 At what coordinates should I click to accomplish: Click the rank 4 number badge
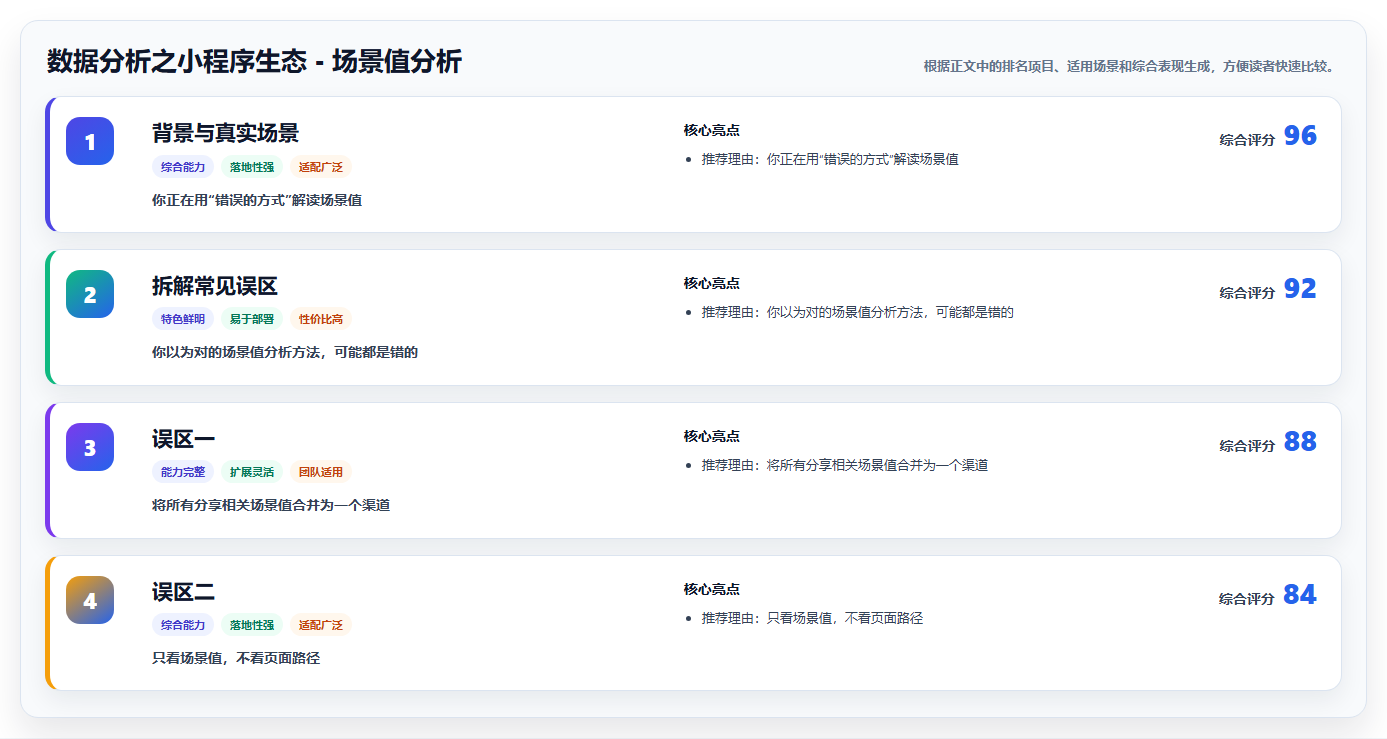90,600
